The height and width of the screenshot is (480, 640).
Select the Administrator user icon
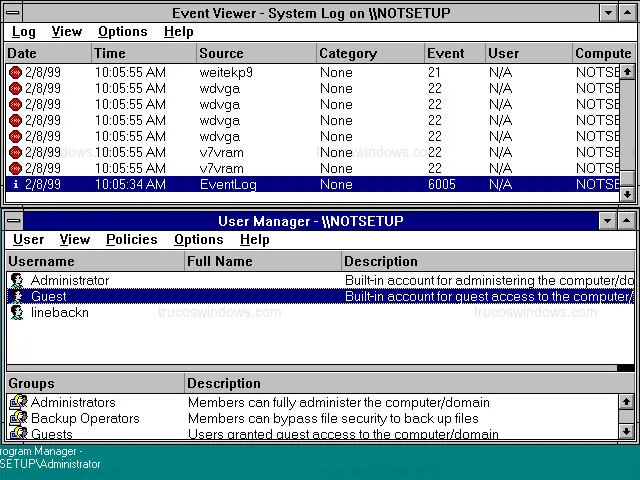click(17, 281)
